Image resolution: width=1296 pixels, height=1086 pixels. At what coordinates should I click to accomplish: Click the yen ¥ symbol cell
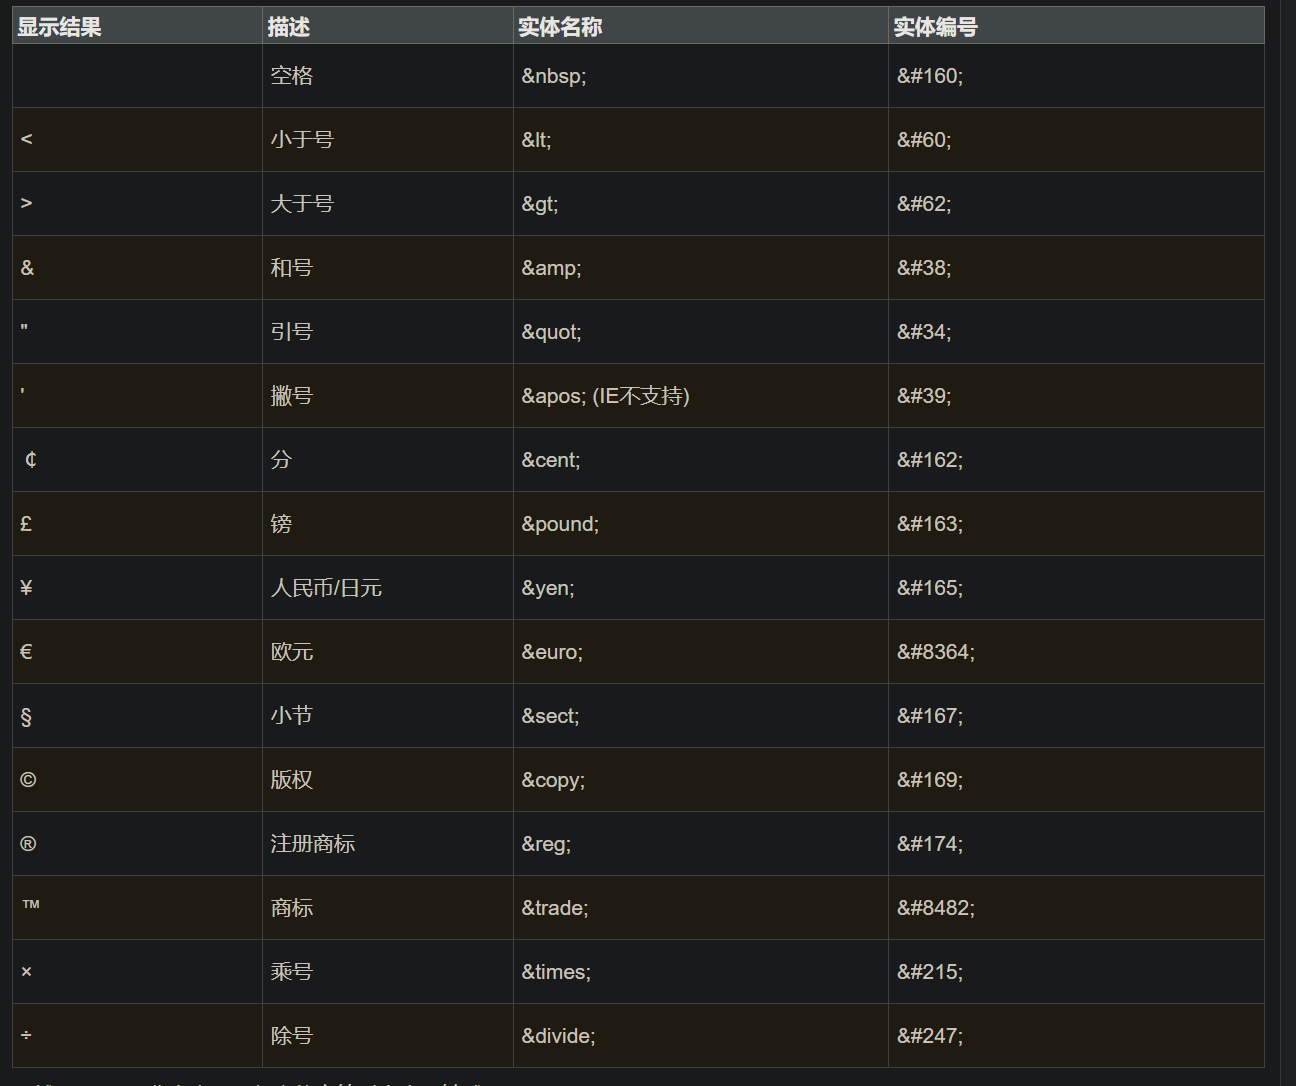click(27, 588)
